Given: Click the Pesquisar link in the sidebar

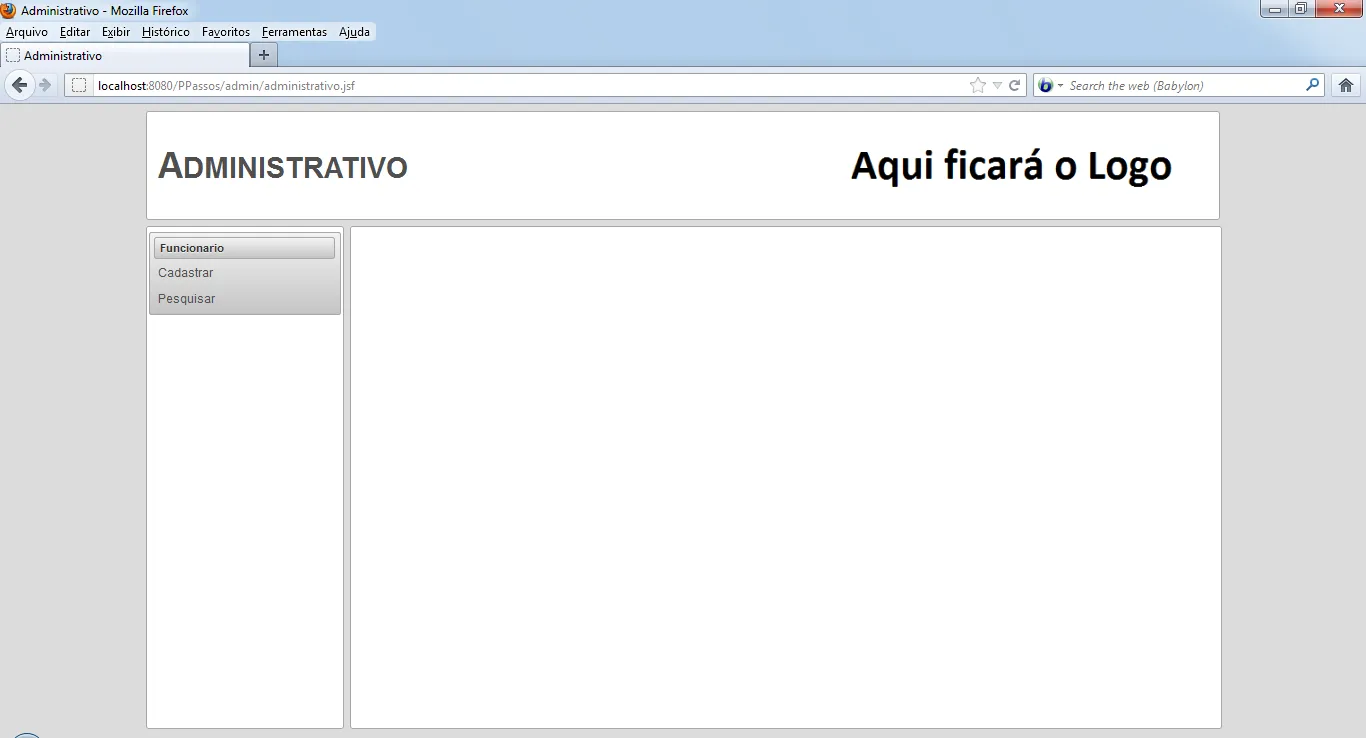Looking at the screenshot, I should click(x=187, y=299).
